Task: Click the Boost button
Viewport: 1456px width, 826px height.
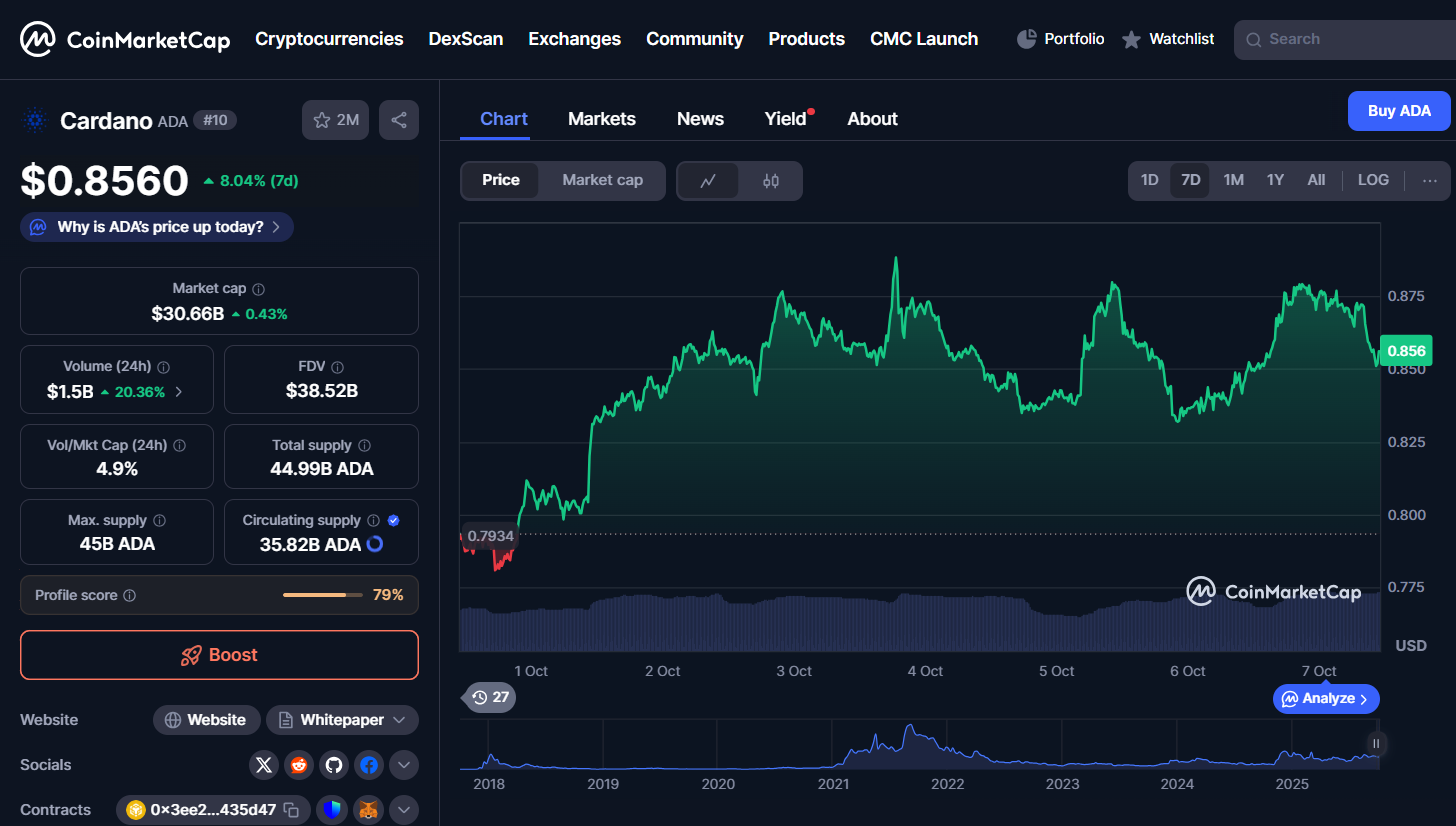Action: click(x=219, y=655)
